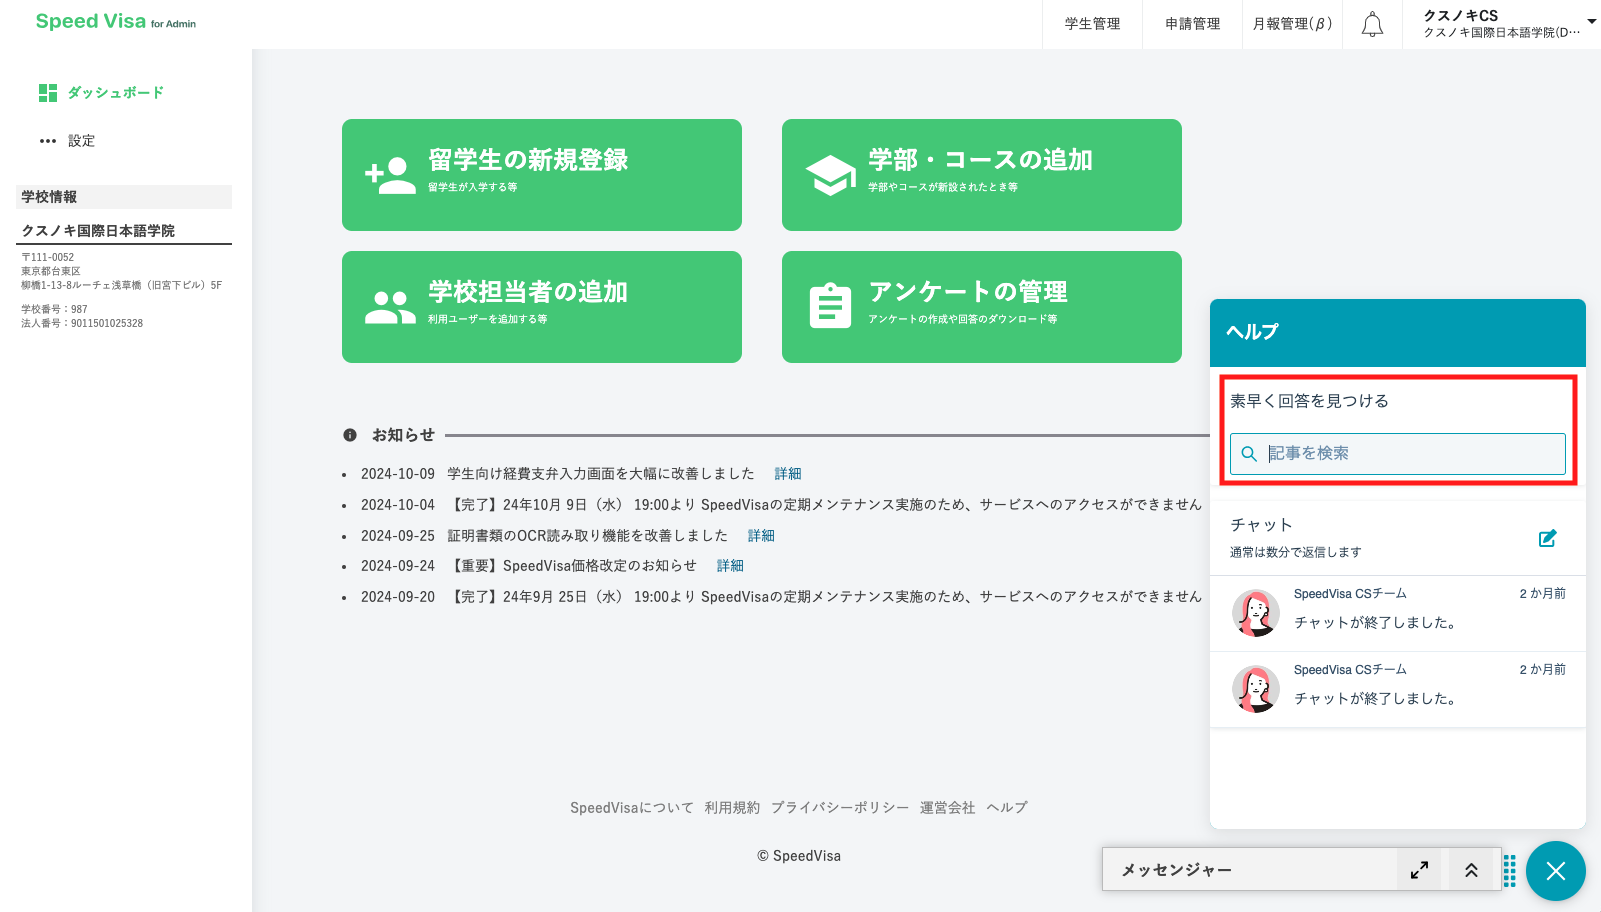Open the notification bell icon
The image size is (1601, 912).
click(x=1373, y=24)
